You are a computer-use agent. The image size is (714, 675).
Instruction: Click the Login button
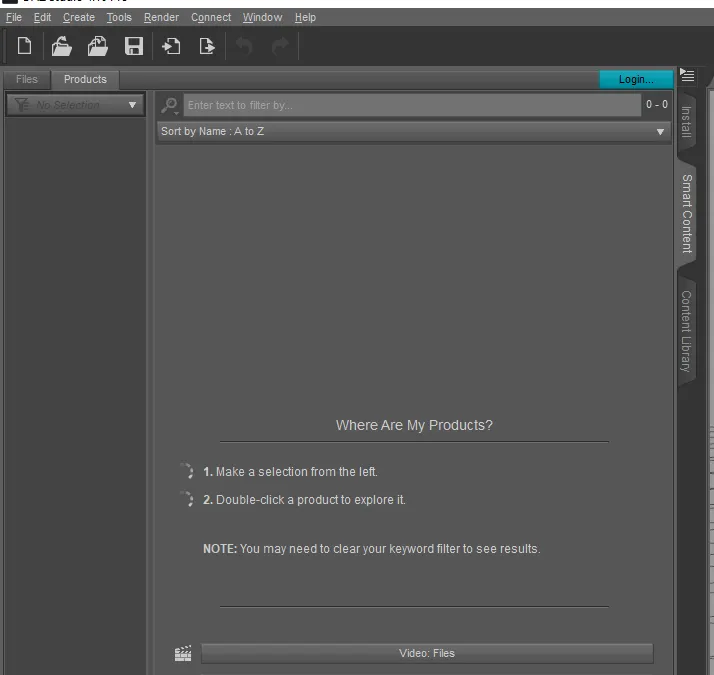pyautogui.click(x=636, y=79)
